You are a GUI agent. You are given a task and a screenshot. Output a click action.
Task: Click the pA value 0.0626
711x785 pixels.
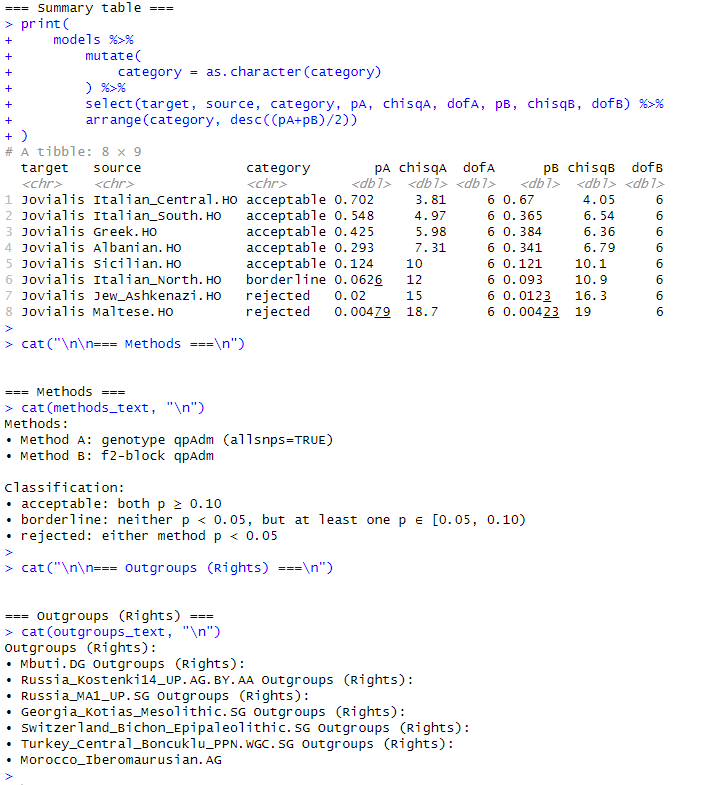tap(358, 280)
